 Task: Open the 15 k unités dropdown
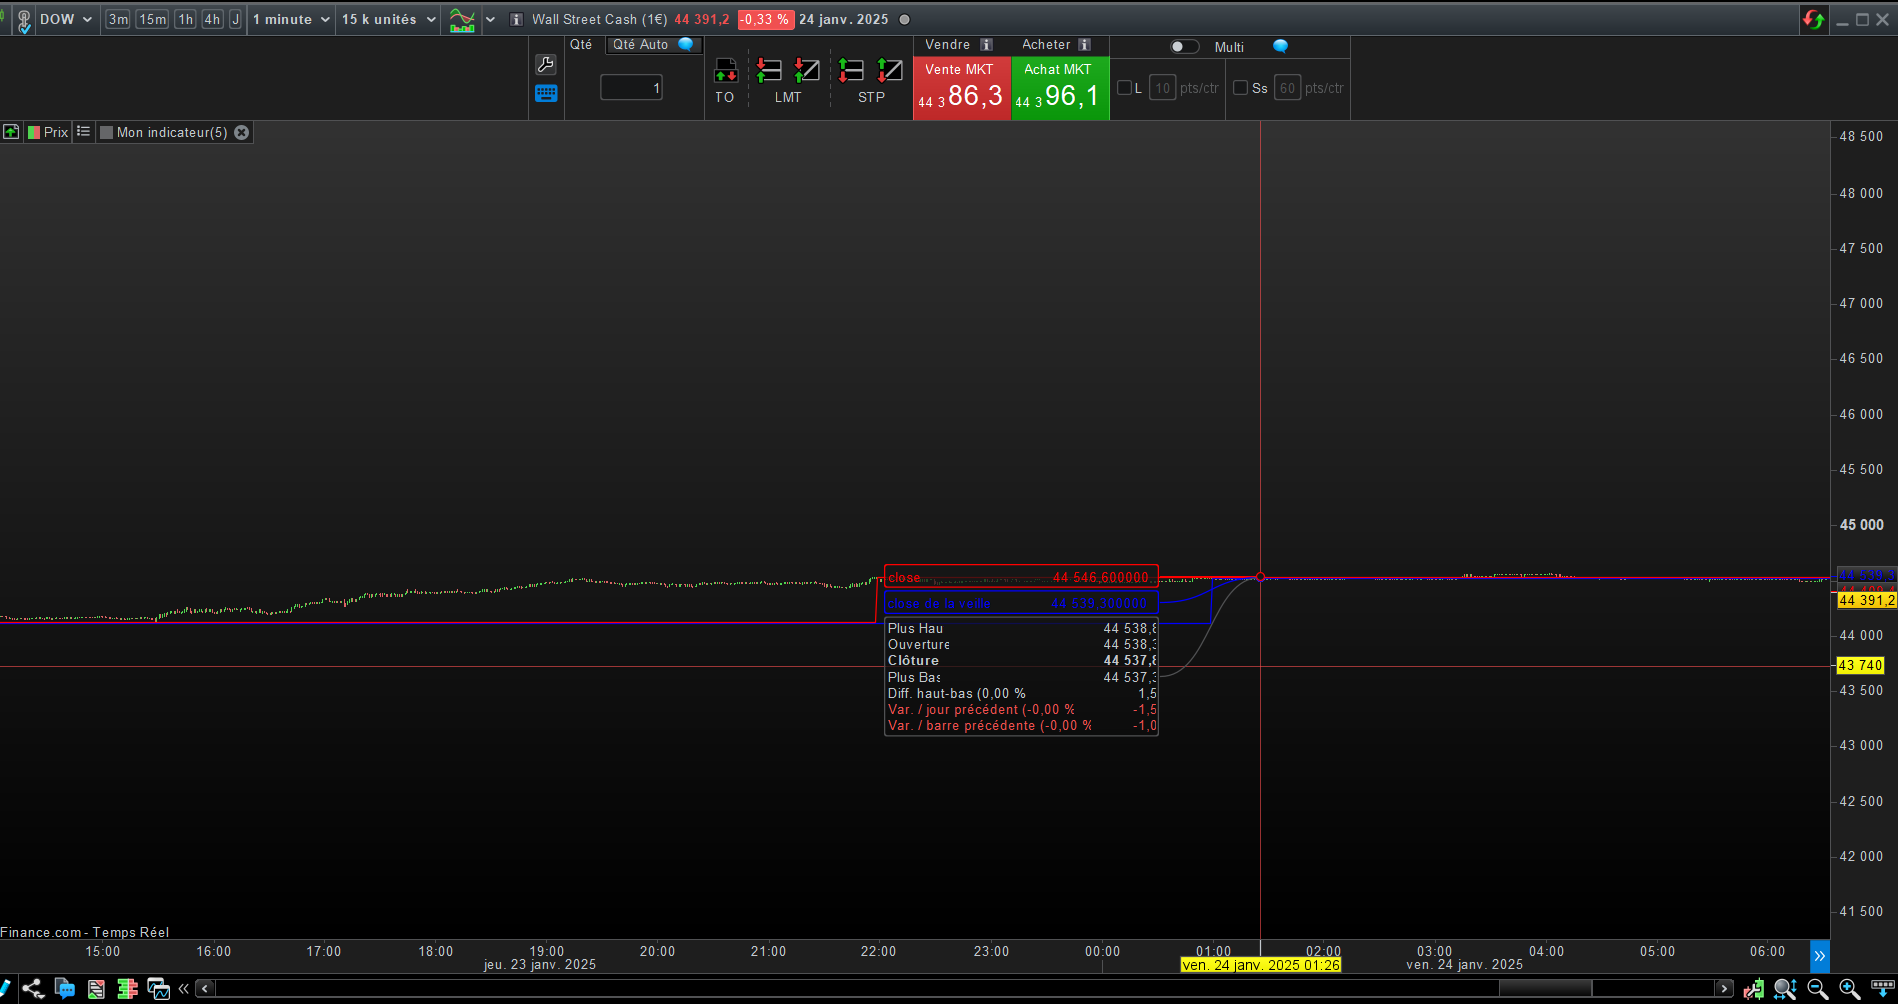389,20
